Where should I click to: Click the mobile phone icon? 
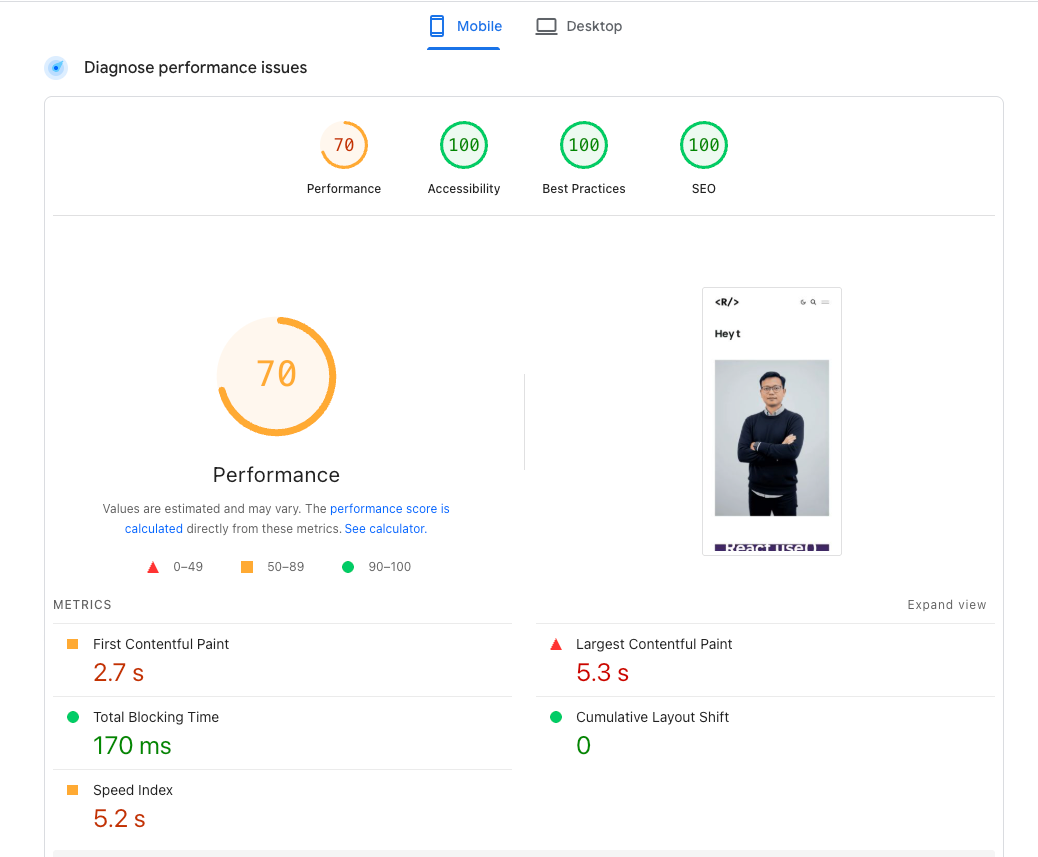437,26
